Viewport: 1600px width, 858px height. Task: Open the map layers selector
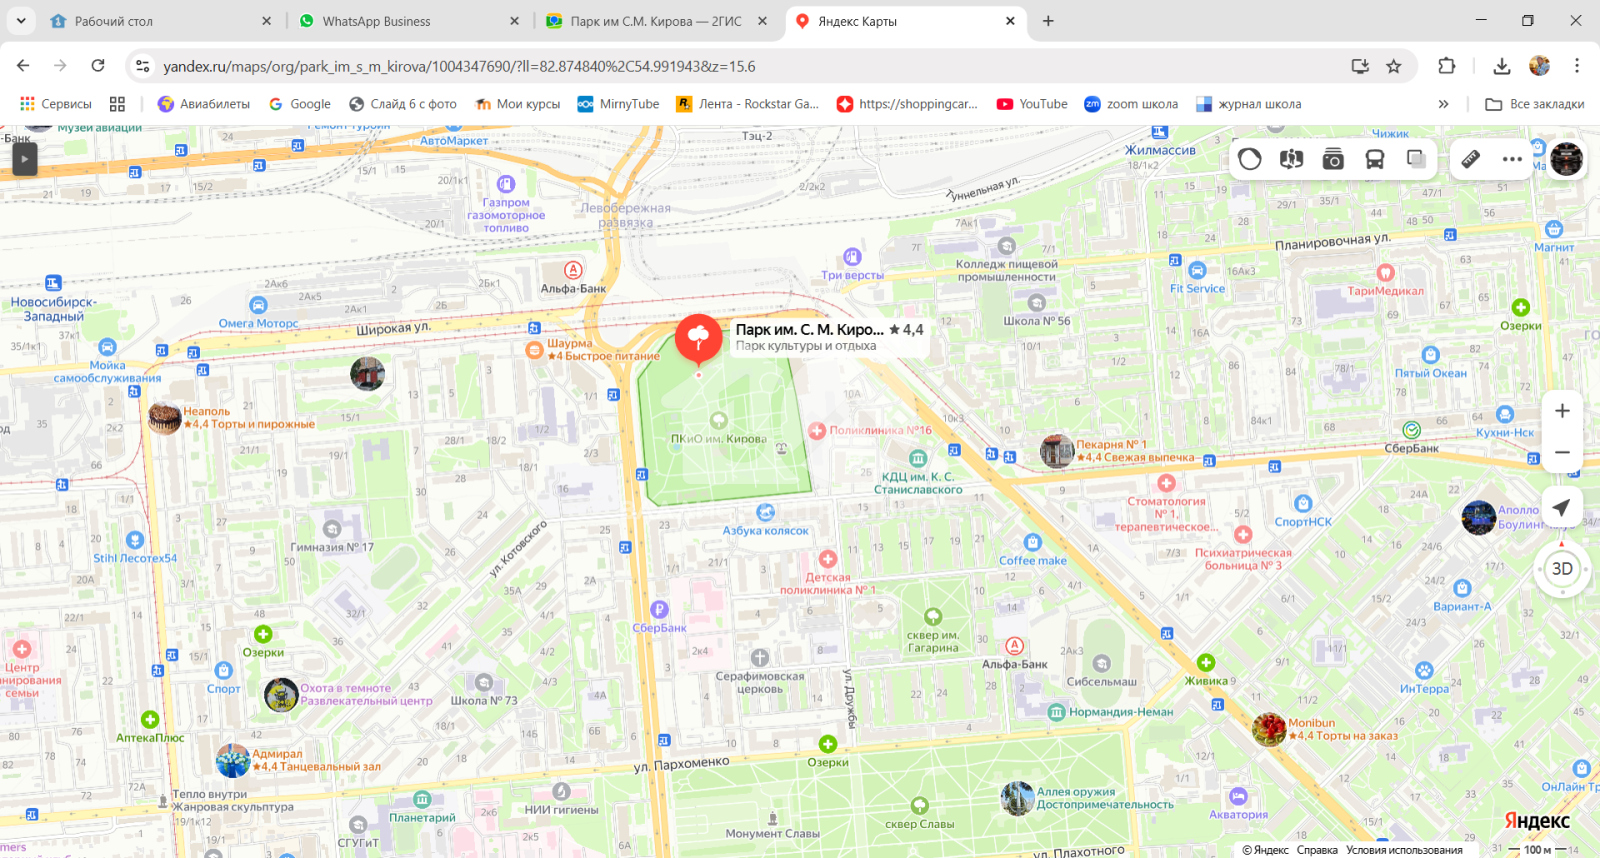tap(1416, 159)
